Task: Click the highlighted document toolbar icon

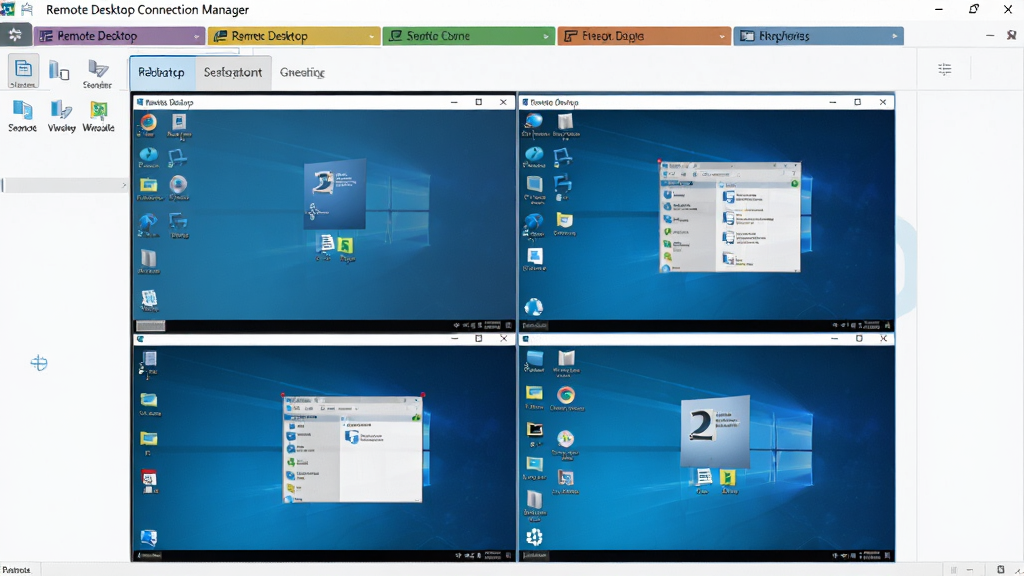Action: tap(23, 72)
